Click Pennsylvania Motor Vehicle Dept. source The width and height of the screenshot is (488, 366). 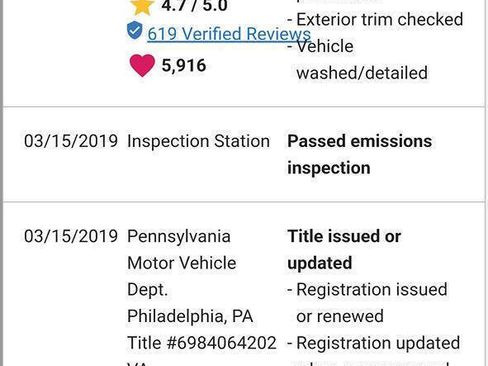[x=182, y=263]
